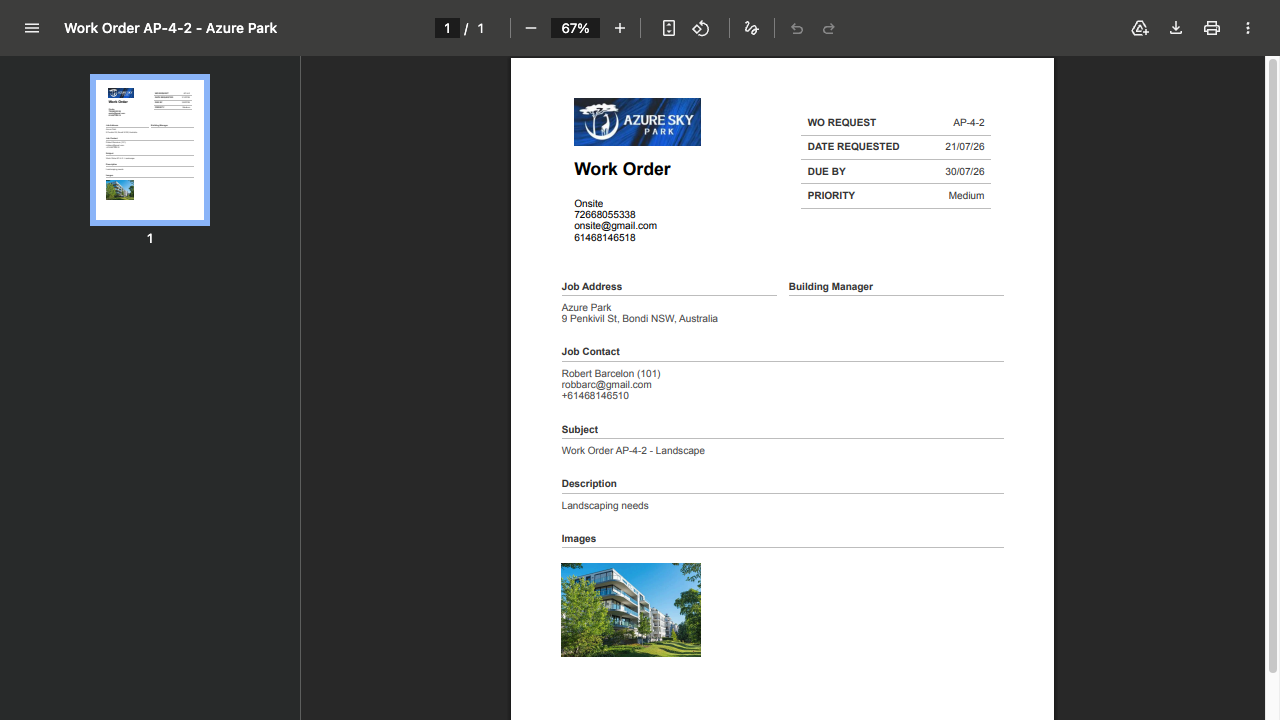Click the 'Subject' section label

tap(580, 430)
